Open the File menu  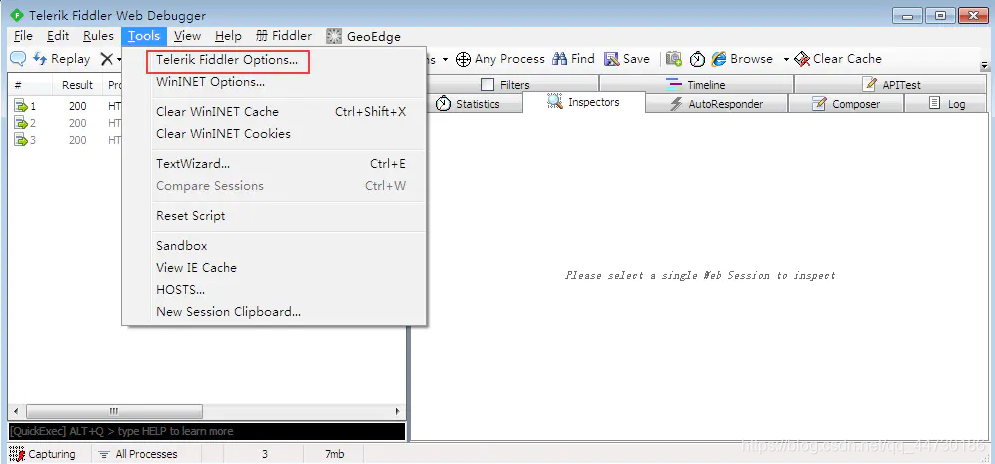(x=23, y=36)
